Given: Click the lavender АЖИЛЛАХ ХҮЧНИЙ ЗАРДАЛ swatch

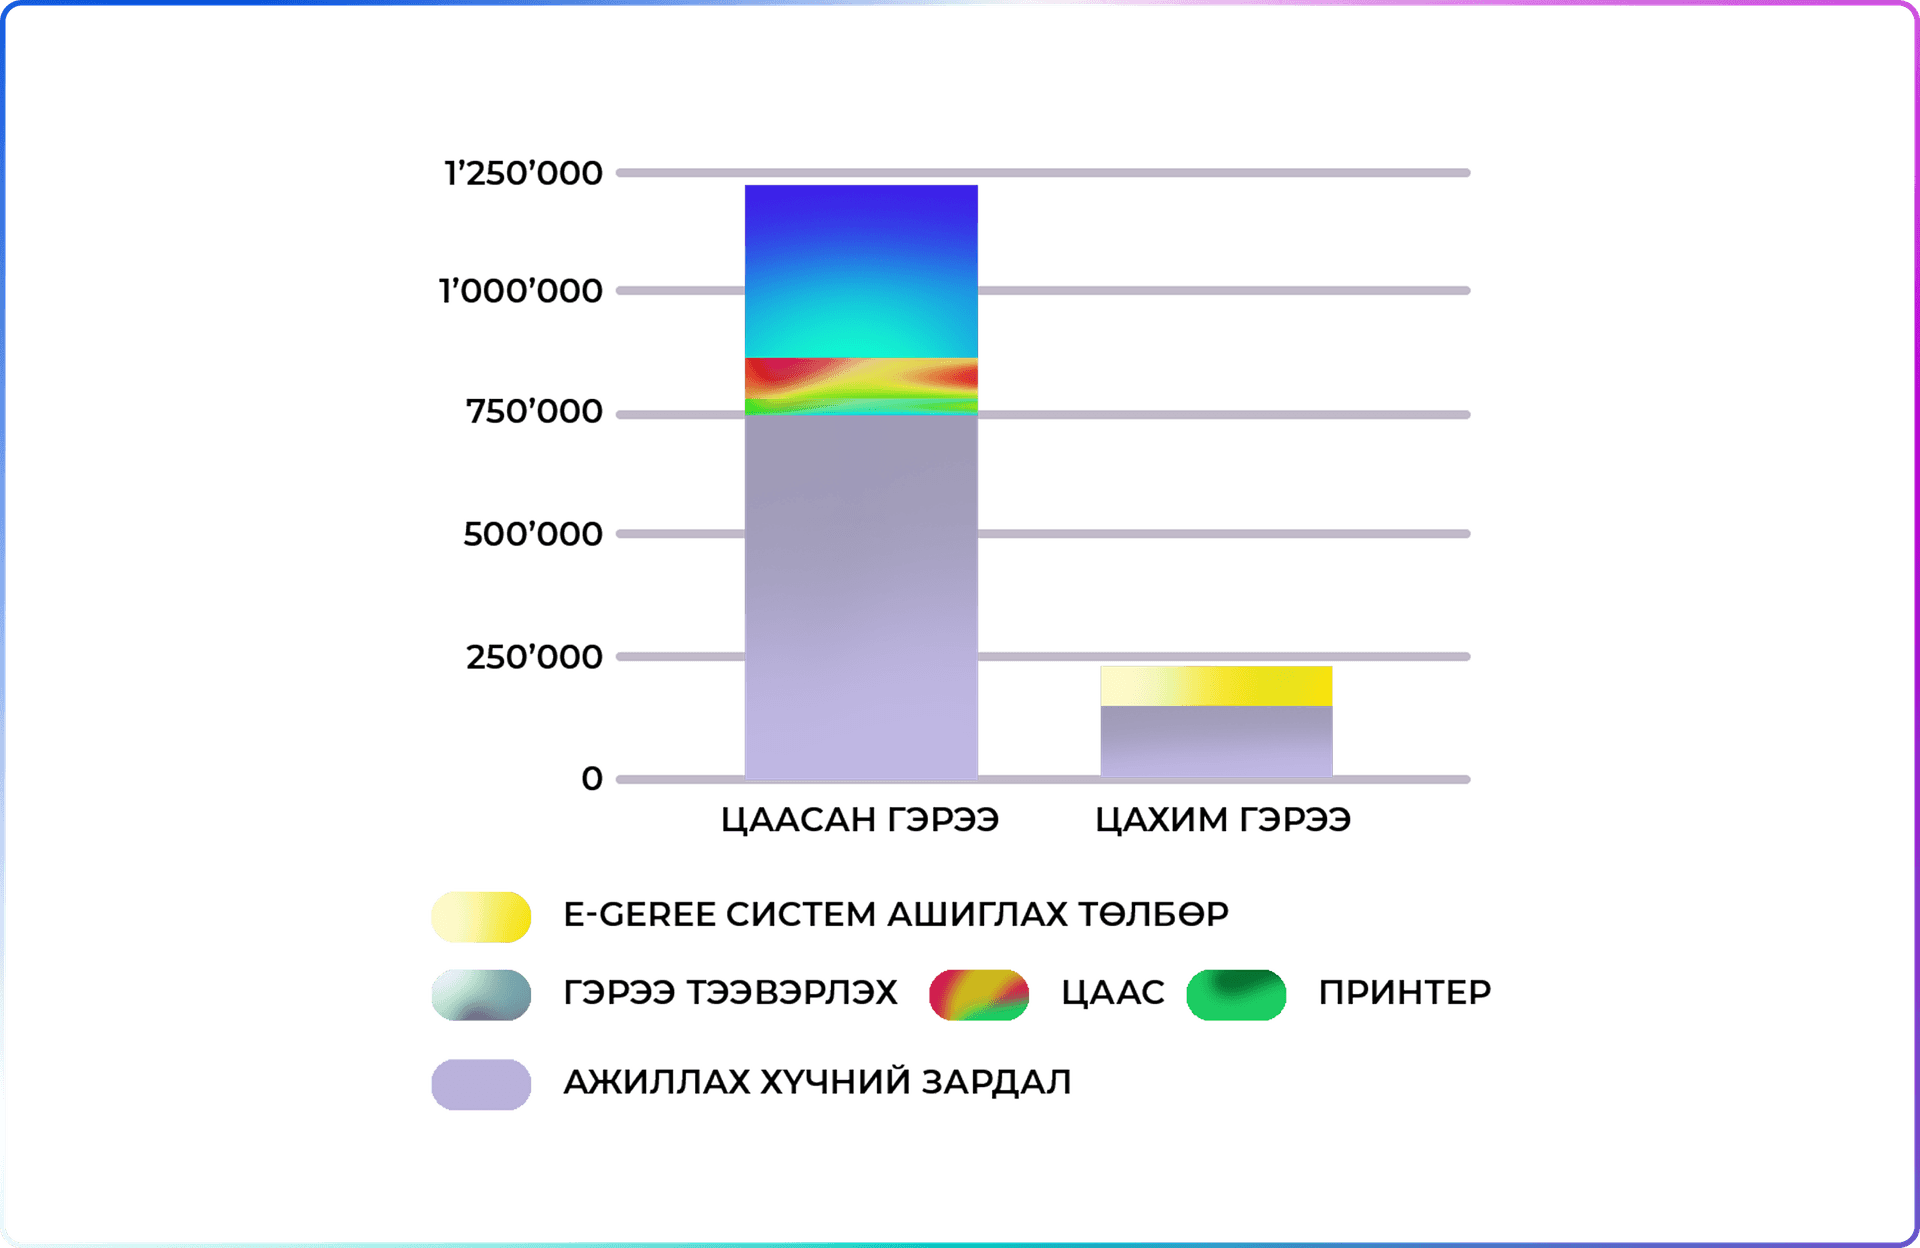Looking at the screenshot, I should point(480,1084).
